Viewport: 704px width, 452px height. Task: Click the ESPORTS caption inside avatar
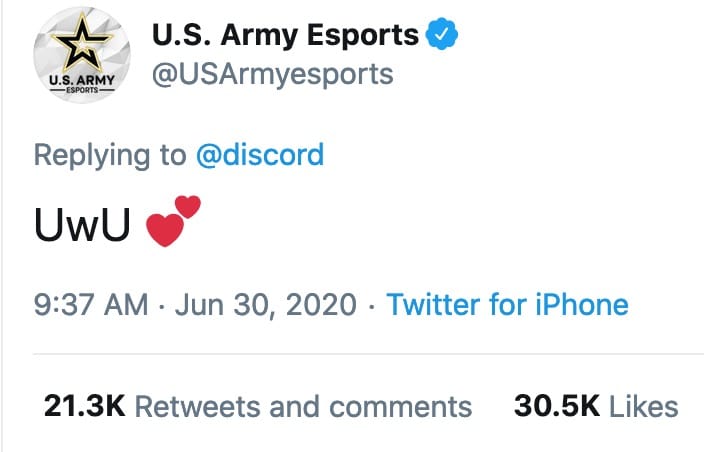pyautogui.click(x=82, y=90)
